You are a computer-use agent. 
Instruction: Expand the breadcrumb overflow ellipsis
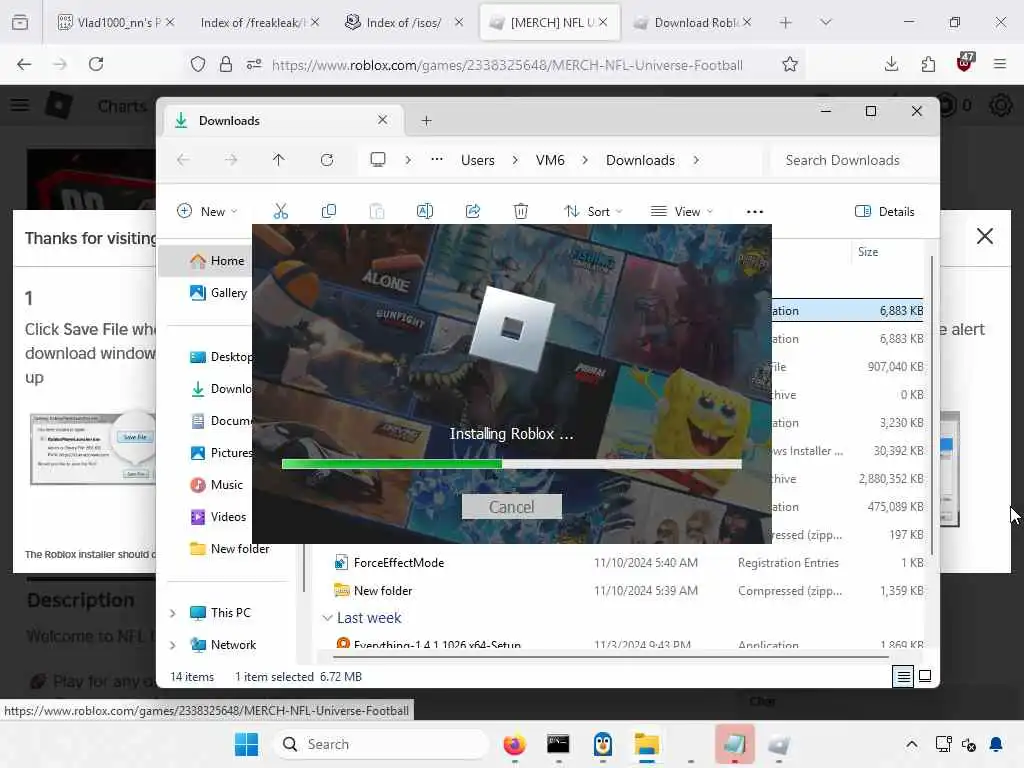pyautogui.click(x=437, y=160)
